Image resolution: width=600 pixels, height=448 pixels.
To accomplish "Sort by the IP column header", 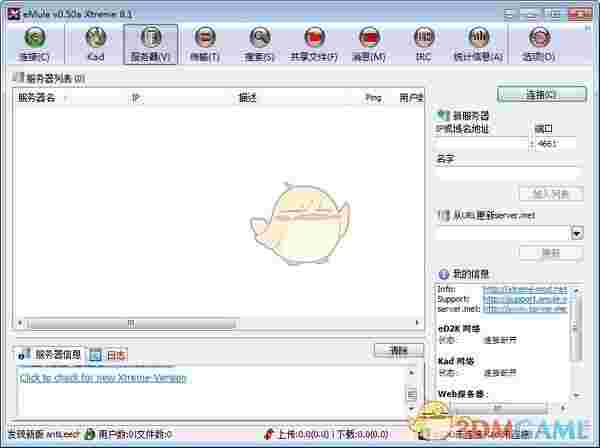I will point(135,98).
